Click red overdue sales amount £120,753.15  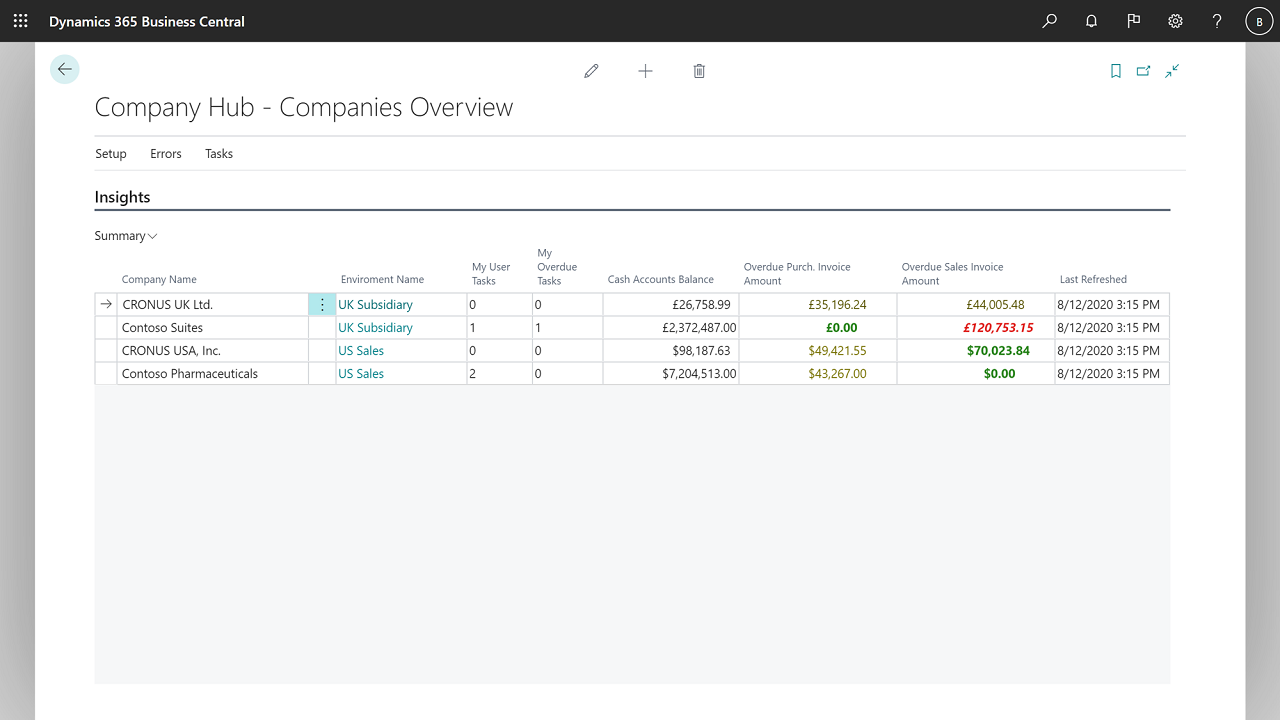pyautogui.click(x=998, y=328)
